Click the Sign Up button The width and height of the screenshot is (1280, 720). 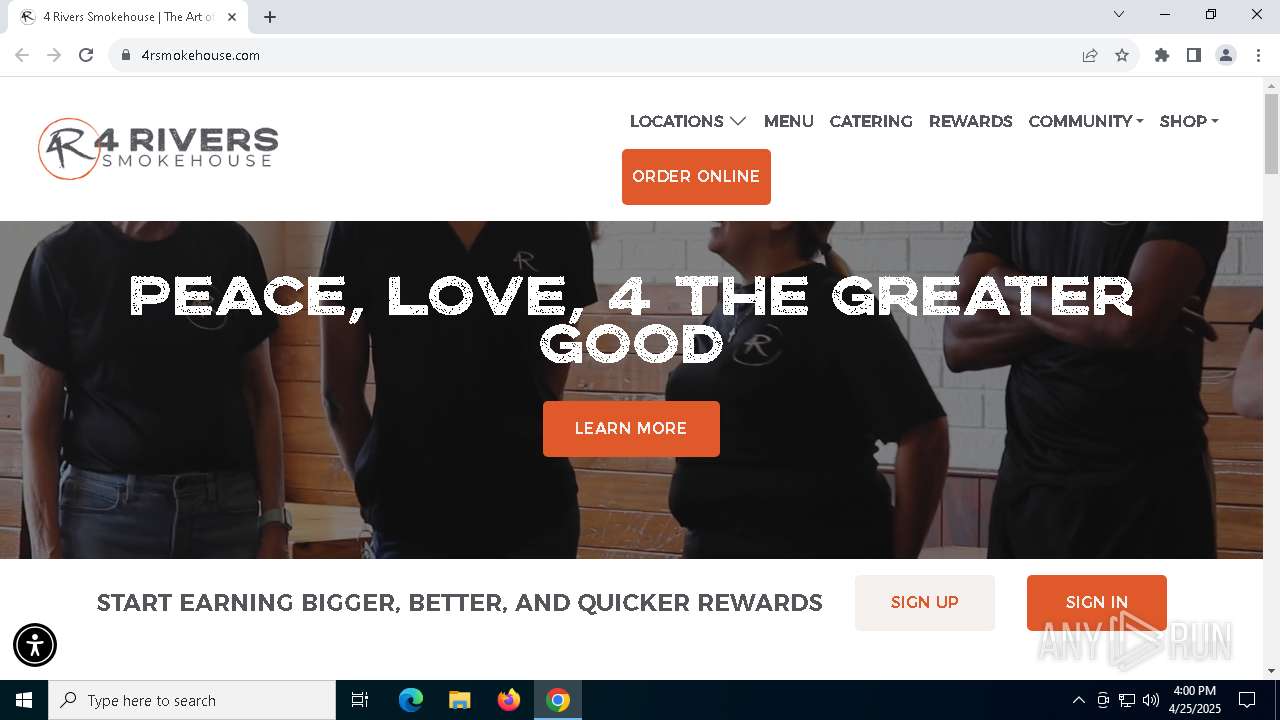pos(925,603)
